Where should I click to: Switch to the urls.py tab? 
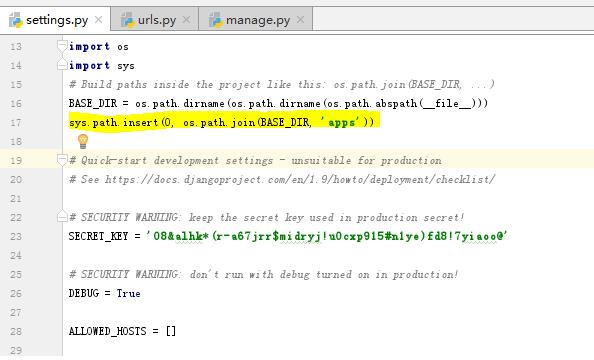click(x=155, y=20)
